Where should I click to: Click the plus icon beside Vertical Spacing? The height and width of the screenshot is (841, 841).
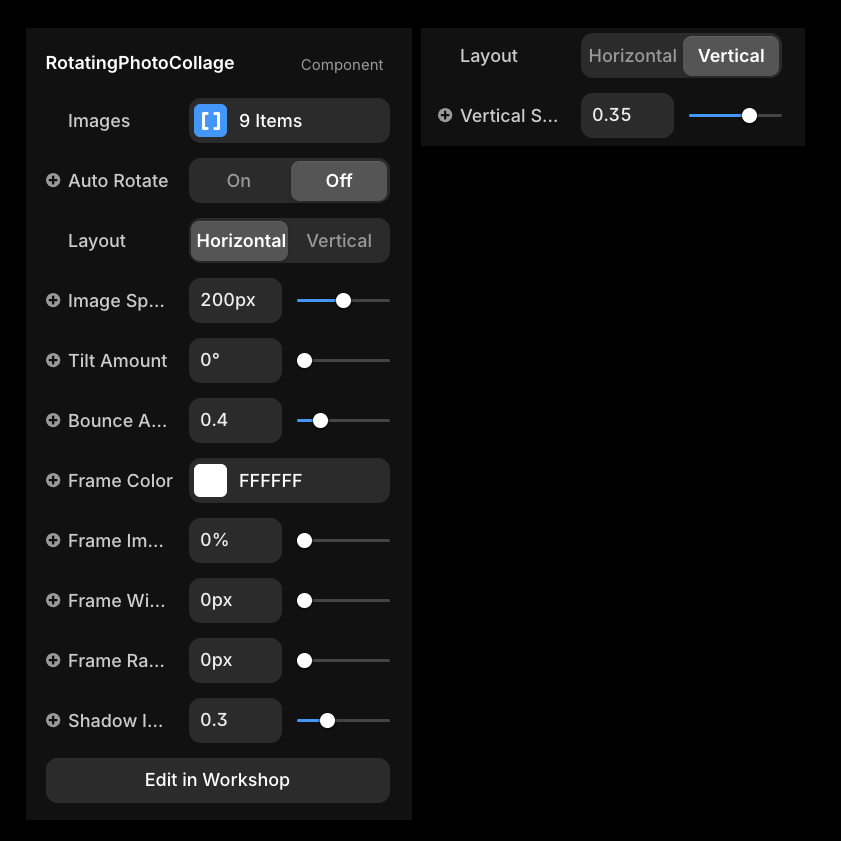[x=445, y=116]
